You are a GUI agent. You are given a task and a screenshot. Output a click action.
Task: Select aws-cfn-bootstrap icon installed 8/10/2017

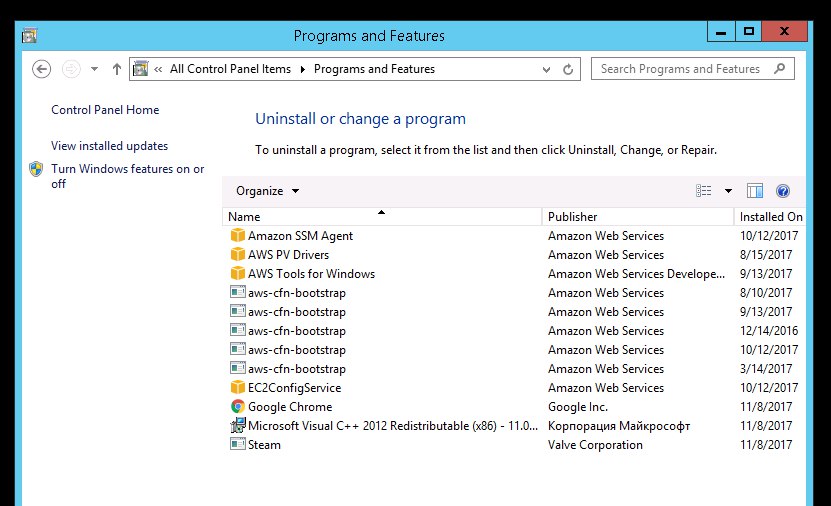coord(237,292)
